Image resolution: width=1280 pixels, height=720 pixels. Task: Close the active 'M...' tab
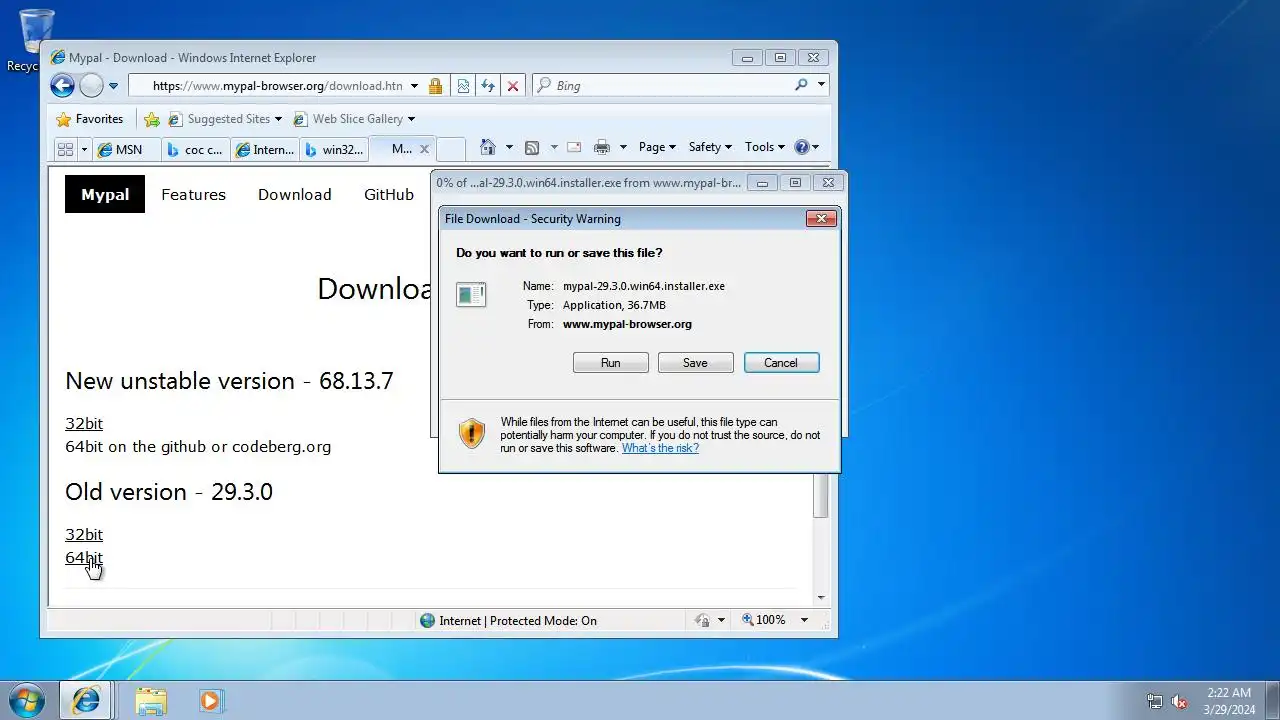(424, 149)
